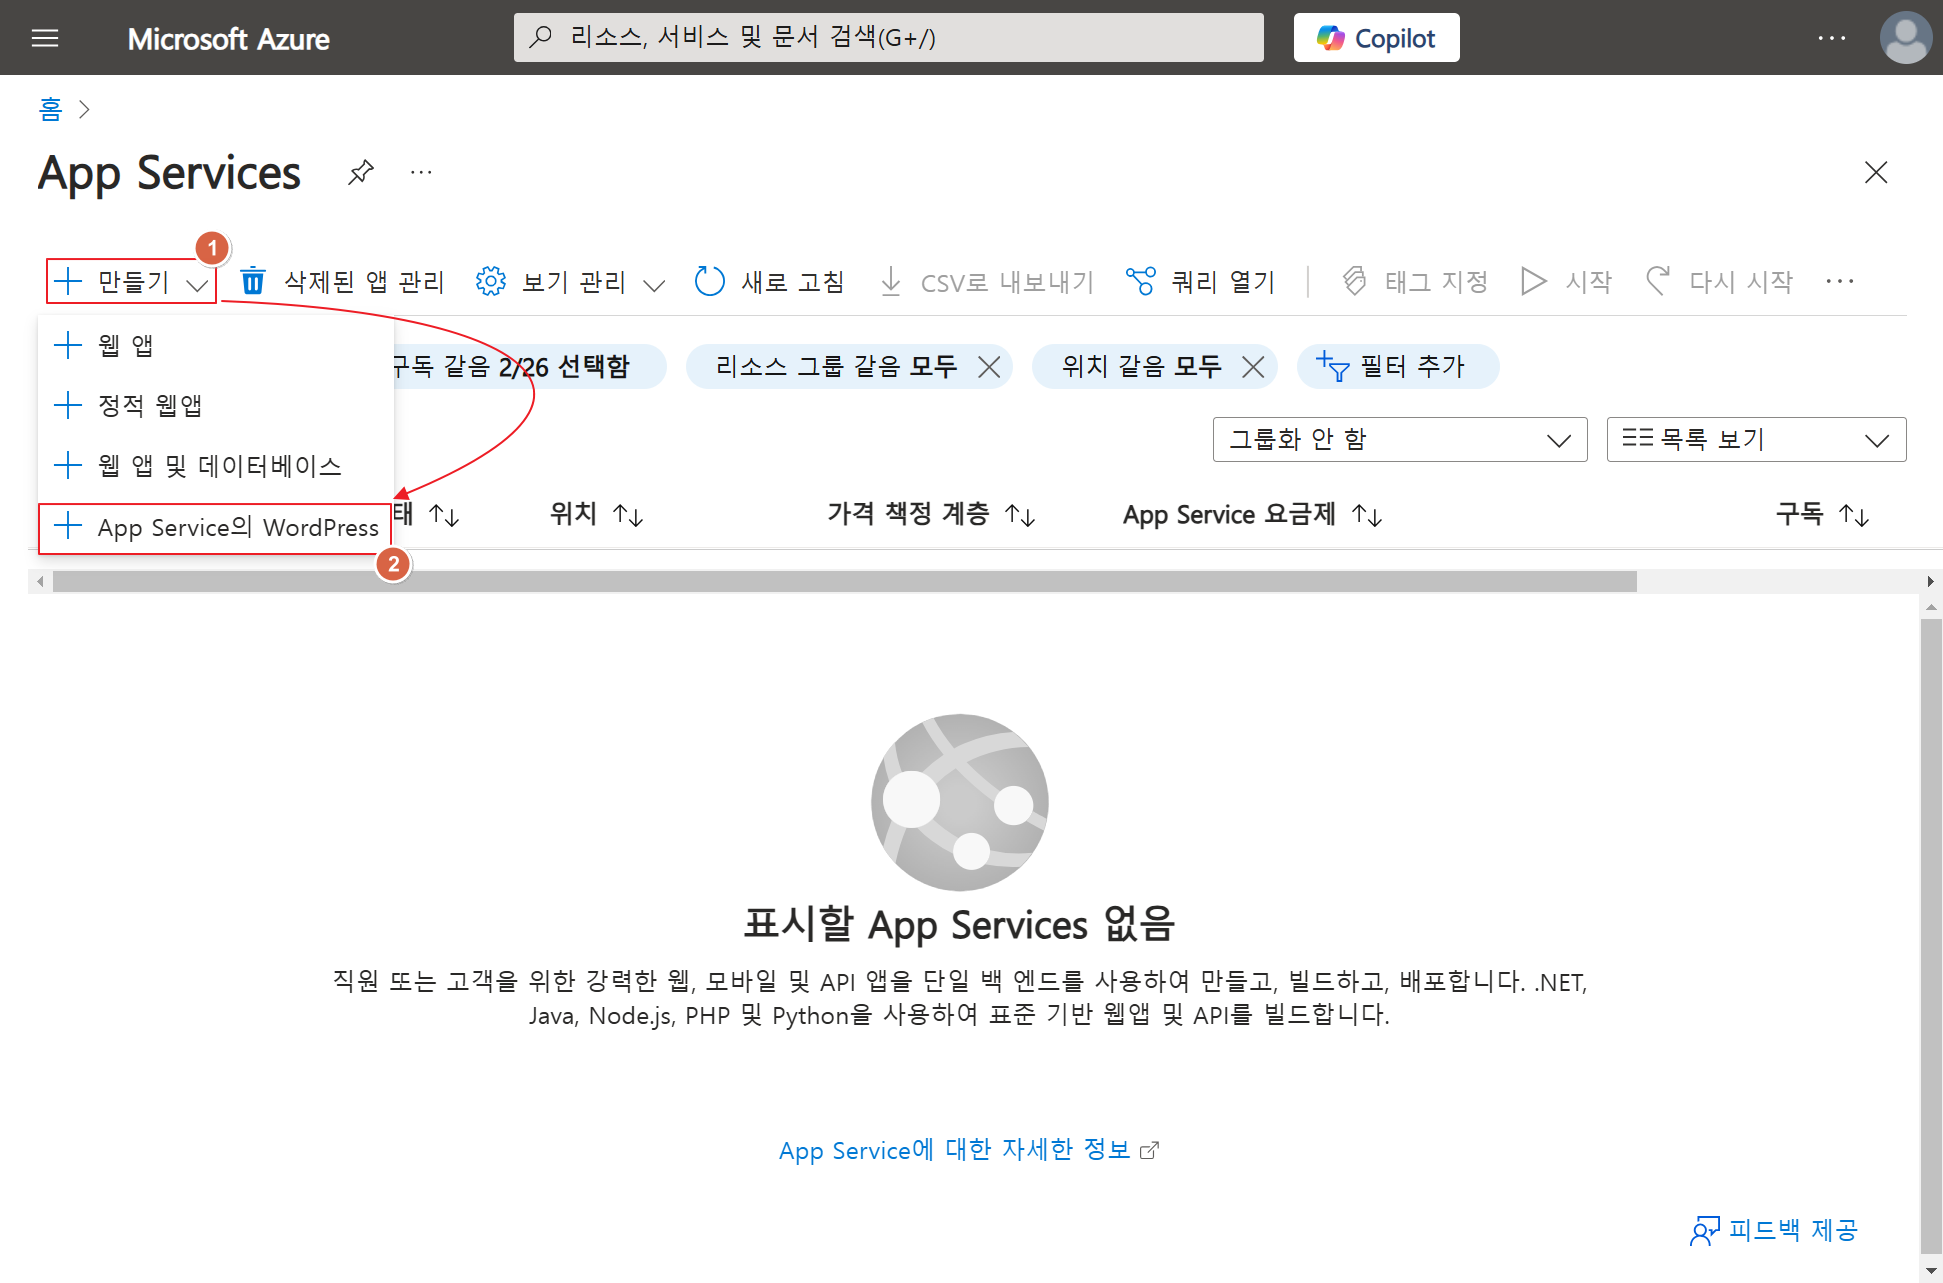The width and height of the screenshot is (1943, 1283).
Task: Click the 시작 play icon
Action: (1533, 282)
